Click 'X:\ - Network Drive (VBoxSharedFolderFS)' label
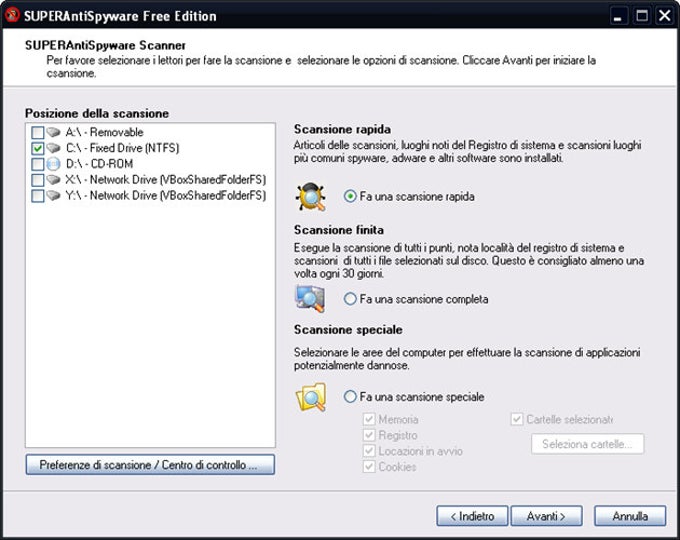This screenshot has height=540, width=680. coord(166,180)
